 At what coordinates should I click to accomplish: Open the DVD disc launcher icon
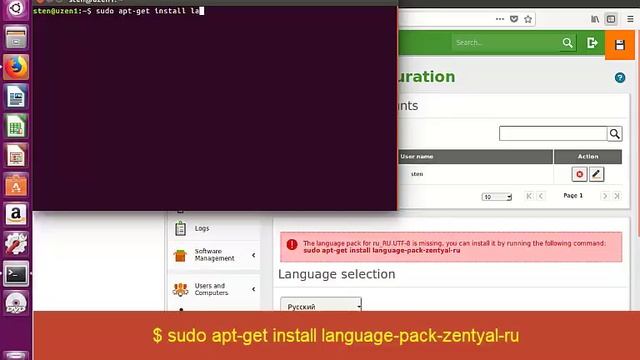[16, 303]
